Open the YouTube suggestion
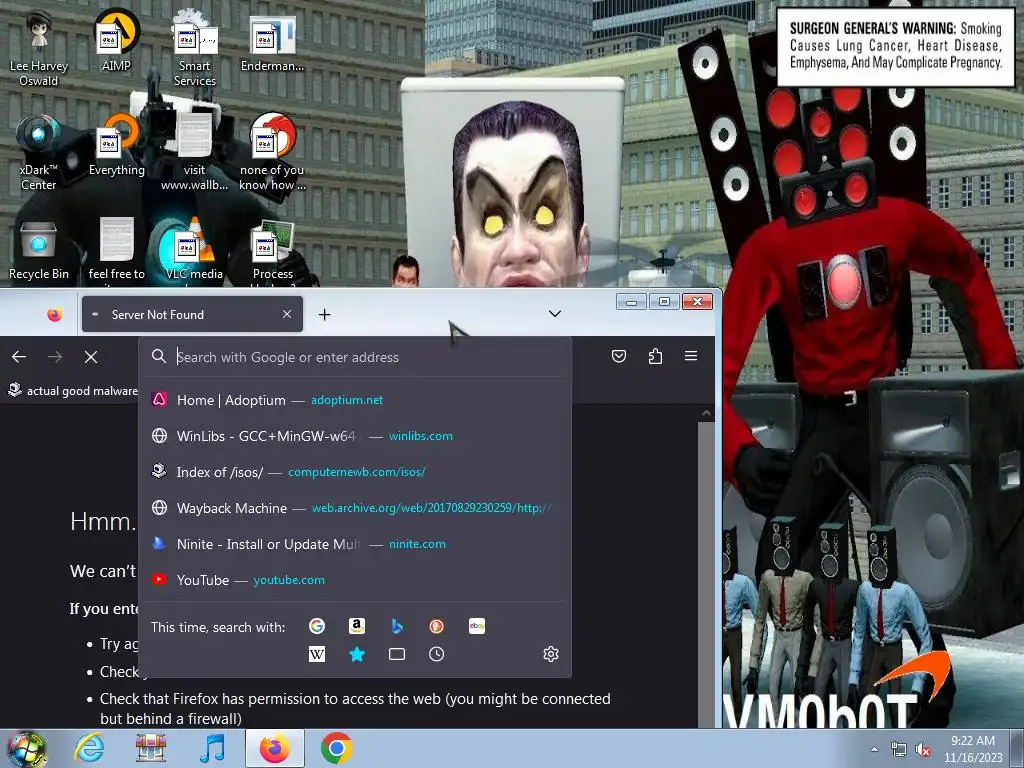Screen dimensions: 1024x768 tap(355, 579)
